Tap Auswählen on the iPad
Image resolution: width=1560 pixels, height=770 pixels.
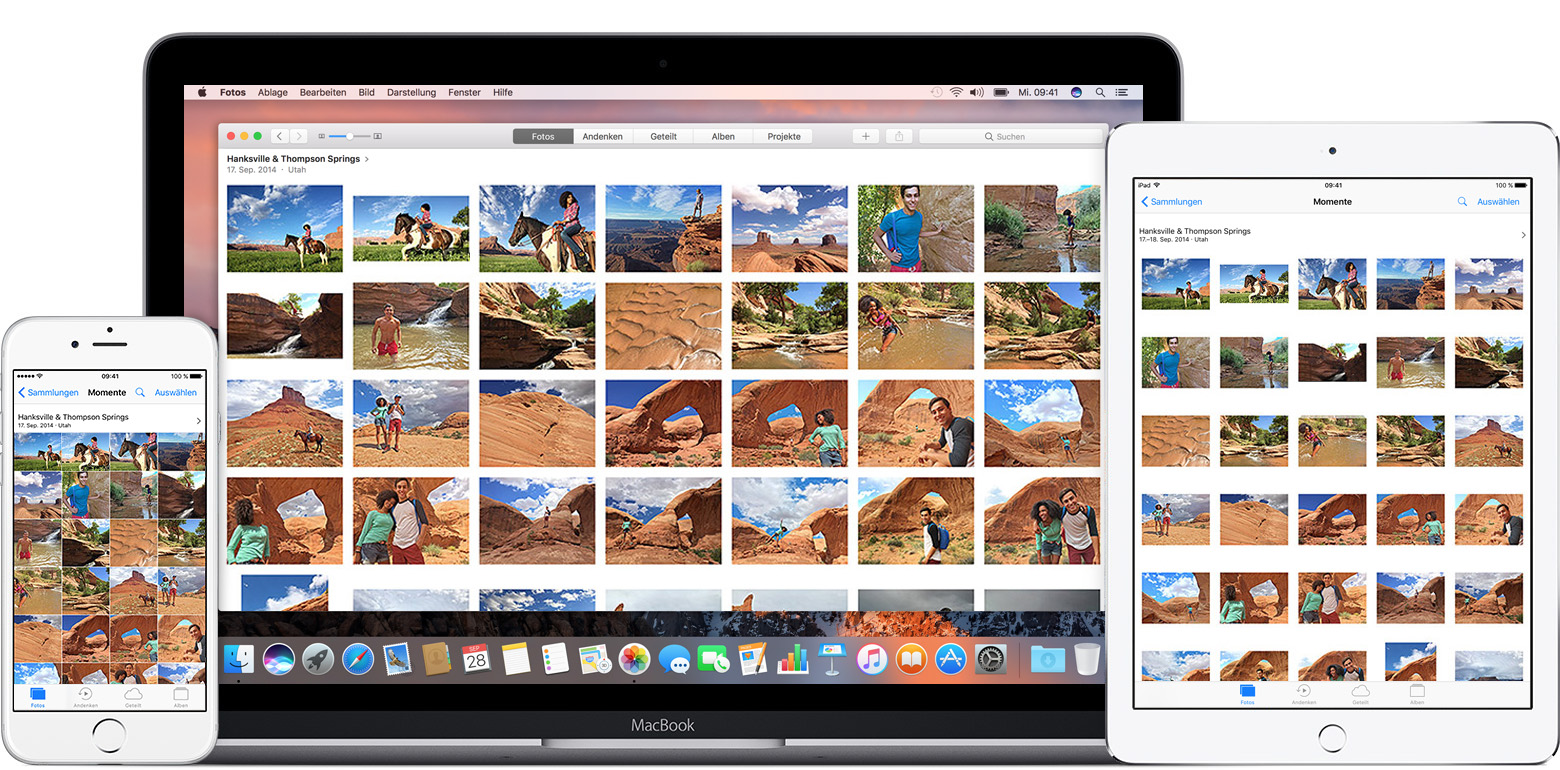[x=1498, y=202]
